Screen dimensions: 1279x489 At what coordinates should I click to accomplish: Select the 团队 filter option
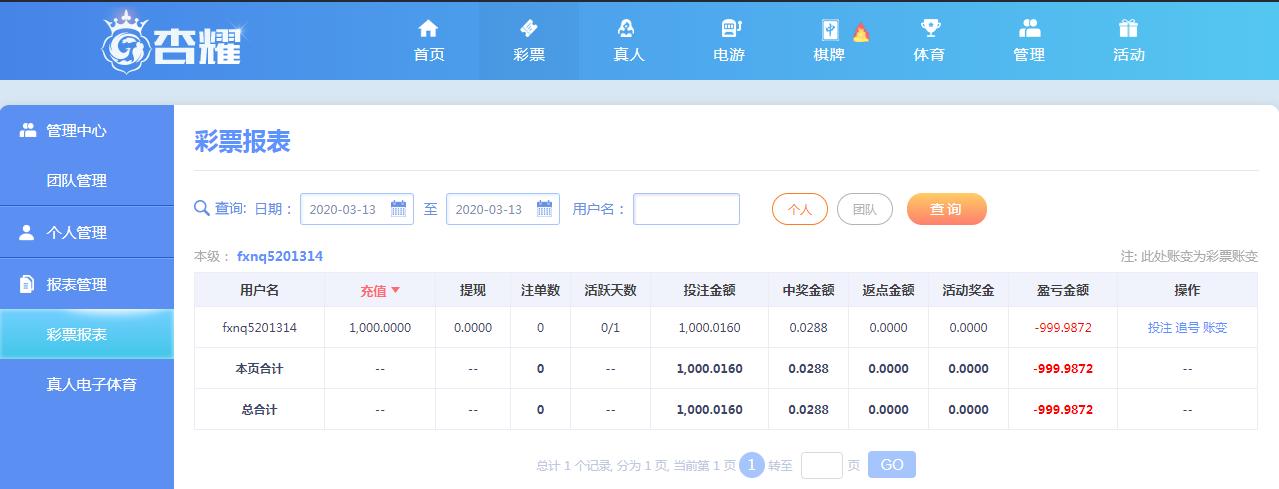(x=865, y=209)
